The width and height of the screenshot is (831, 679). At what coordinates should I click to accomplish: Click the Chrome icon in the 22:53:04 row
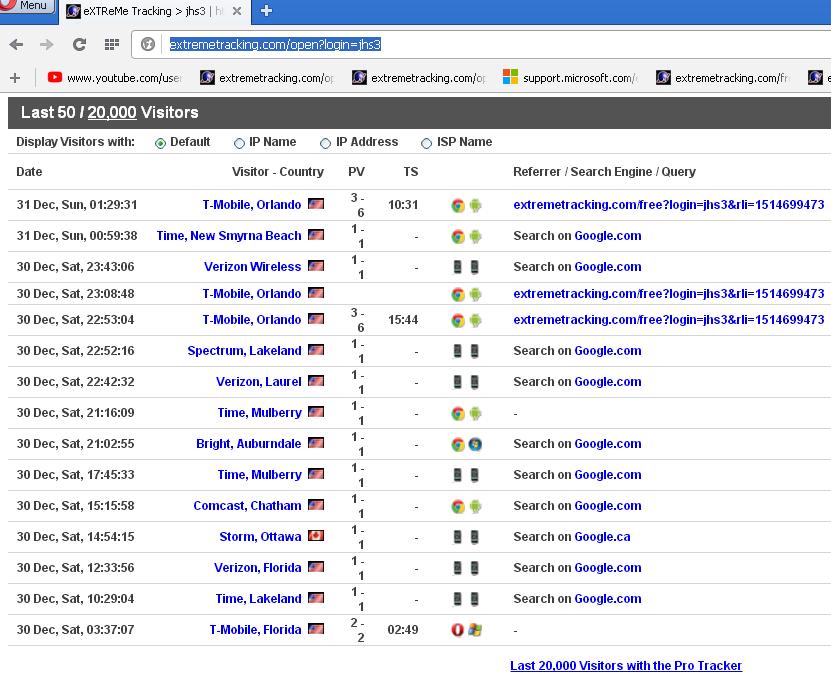pyautogui.click(x=458, y=320)
